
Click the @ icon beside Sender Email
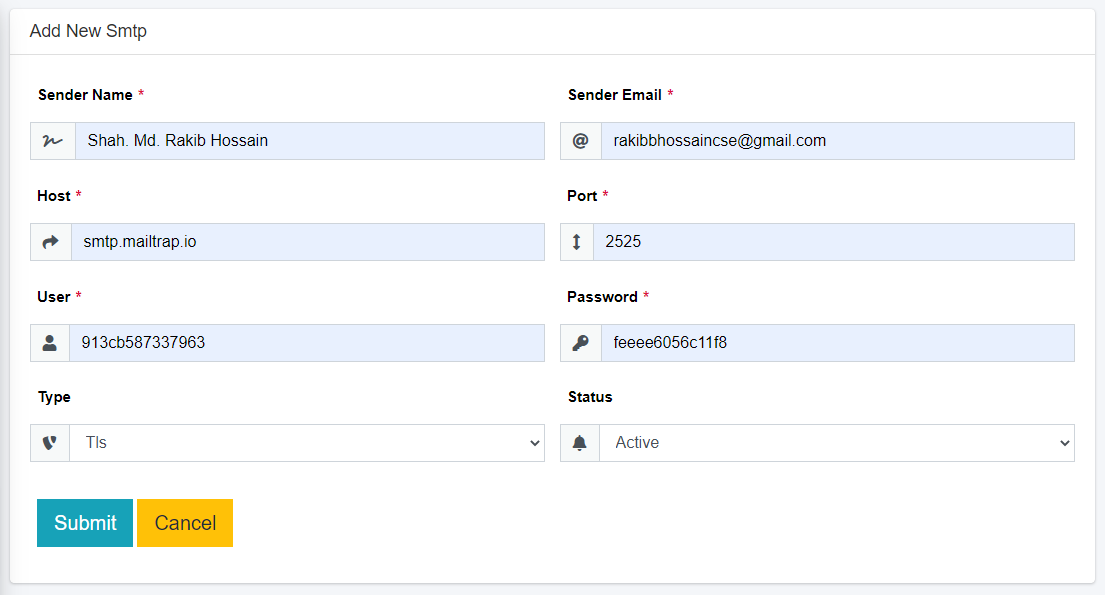click(x=580, y=141)
